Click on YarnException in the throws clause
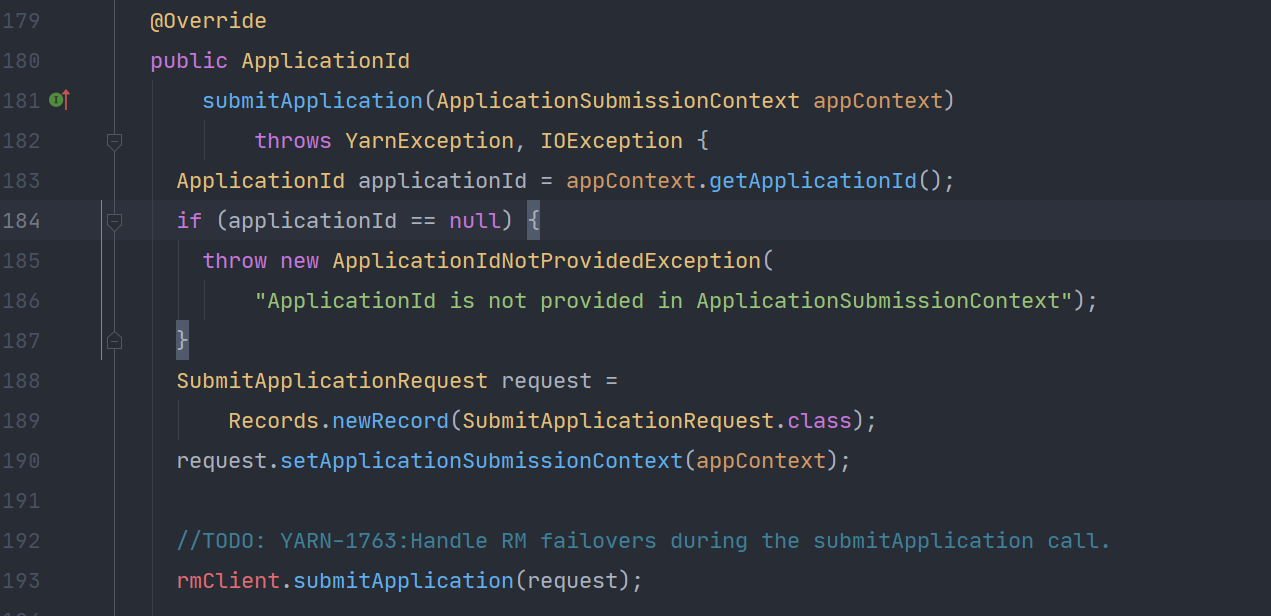 tap(429, 141)
